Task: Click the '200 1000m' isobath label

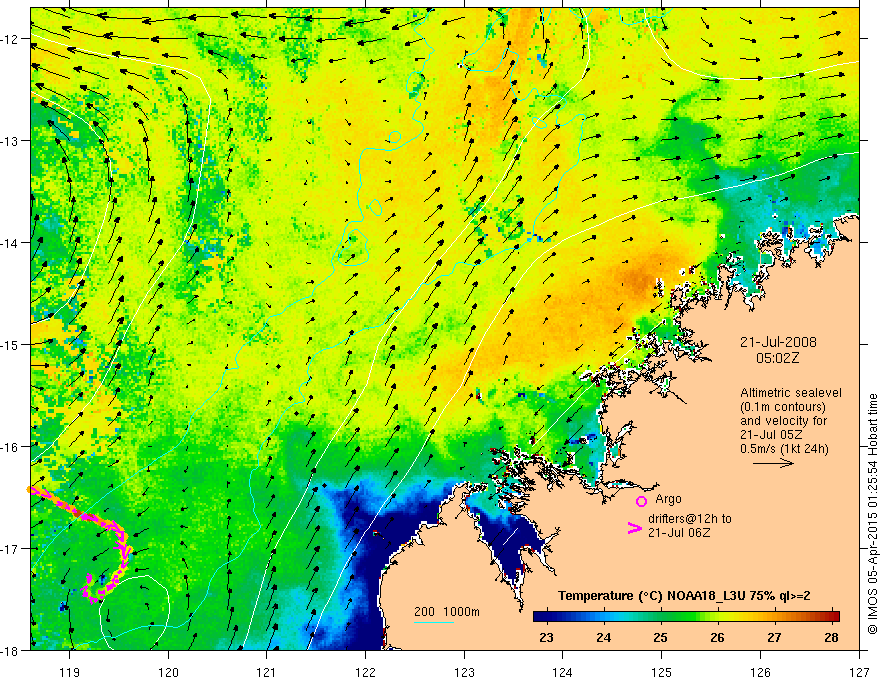Action: [x=447, y=612]
